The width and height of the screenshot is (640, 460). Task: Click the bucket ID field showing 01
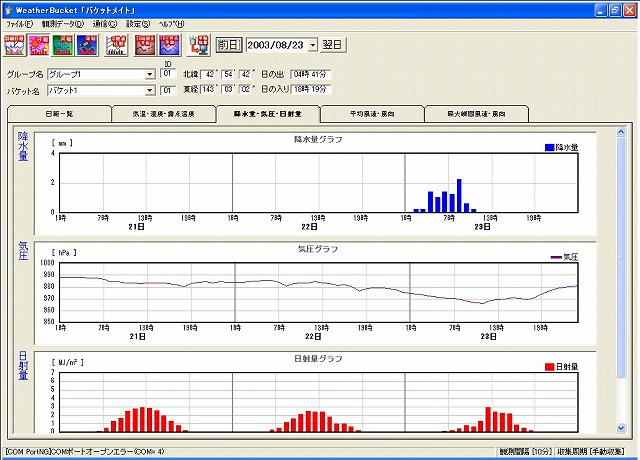click(167, 90)
